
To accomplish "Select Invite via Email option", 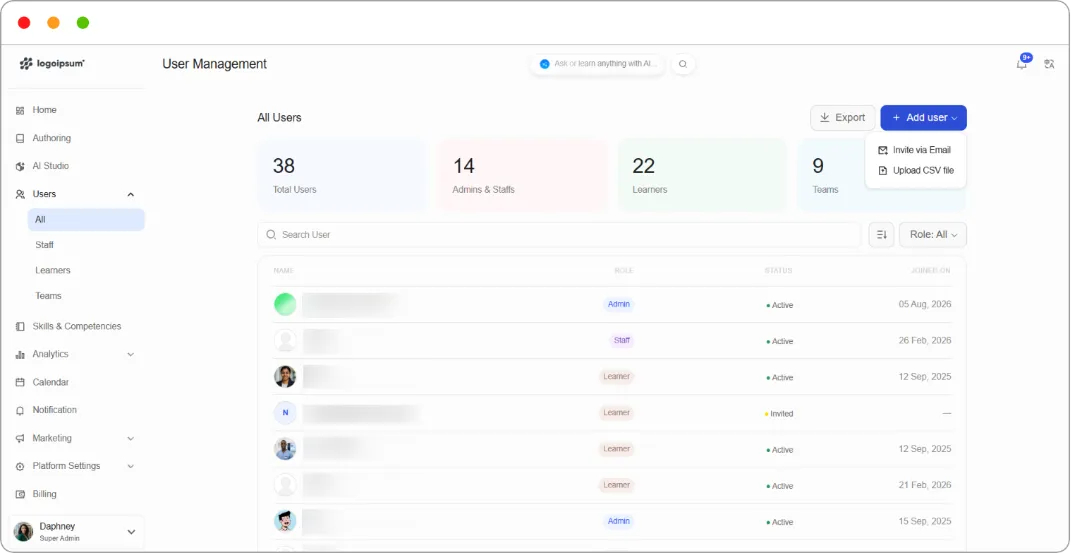I will [x=915, y=150].
